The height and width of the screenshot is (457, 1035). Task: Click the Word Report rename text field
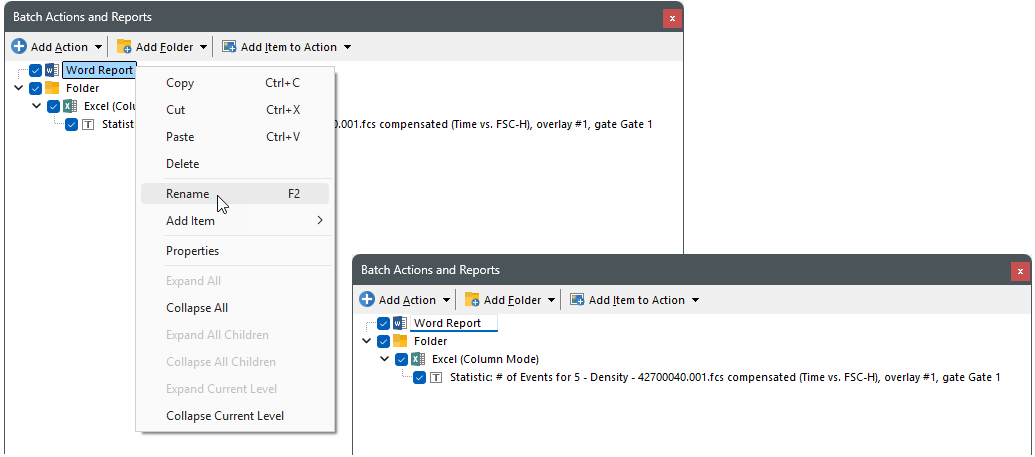pos(452,324)
